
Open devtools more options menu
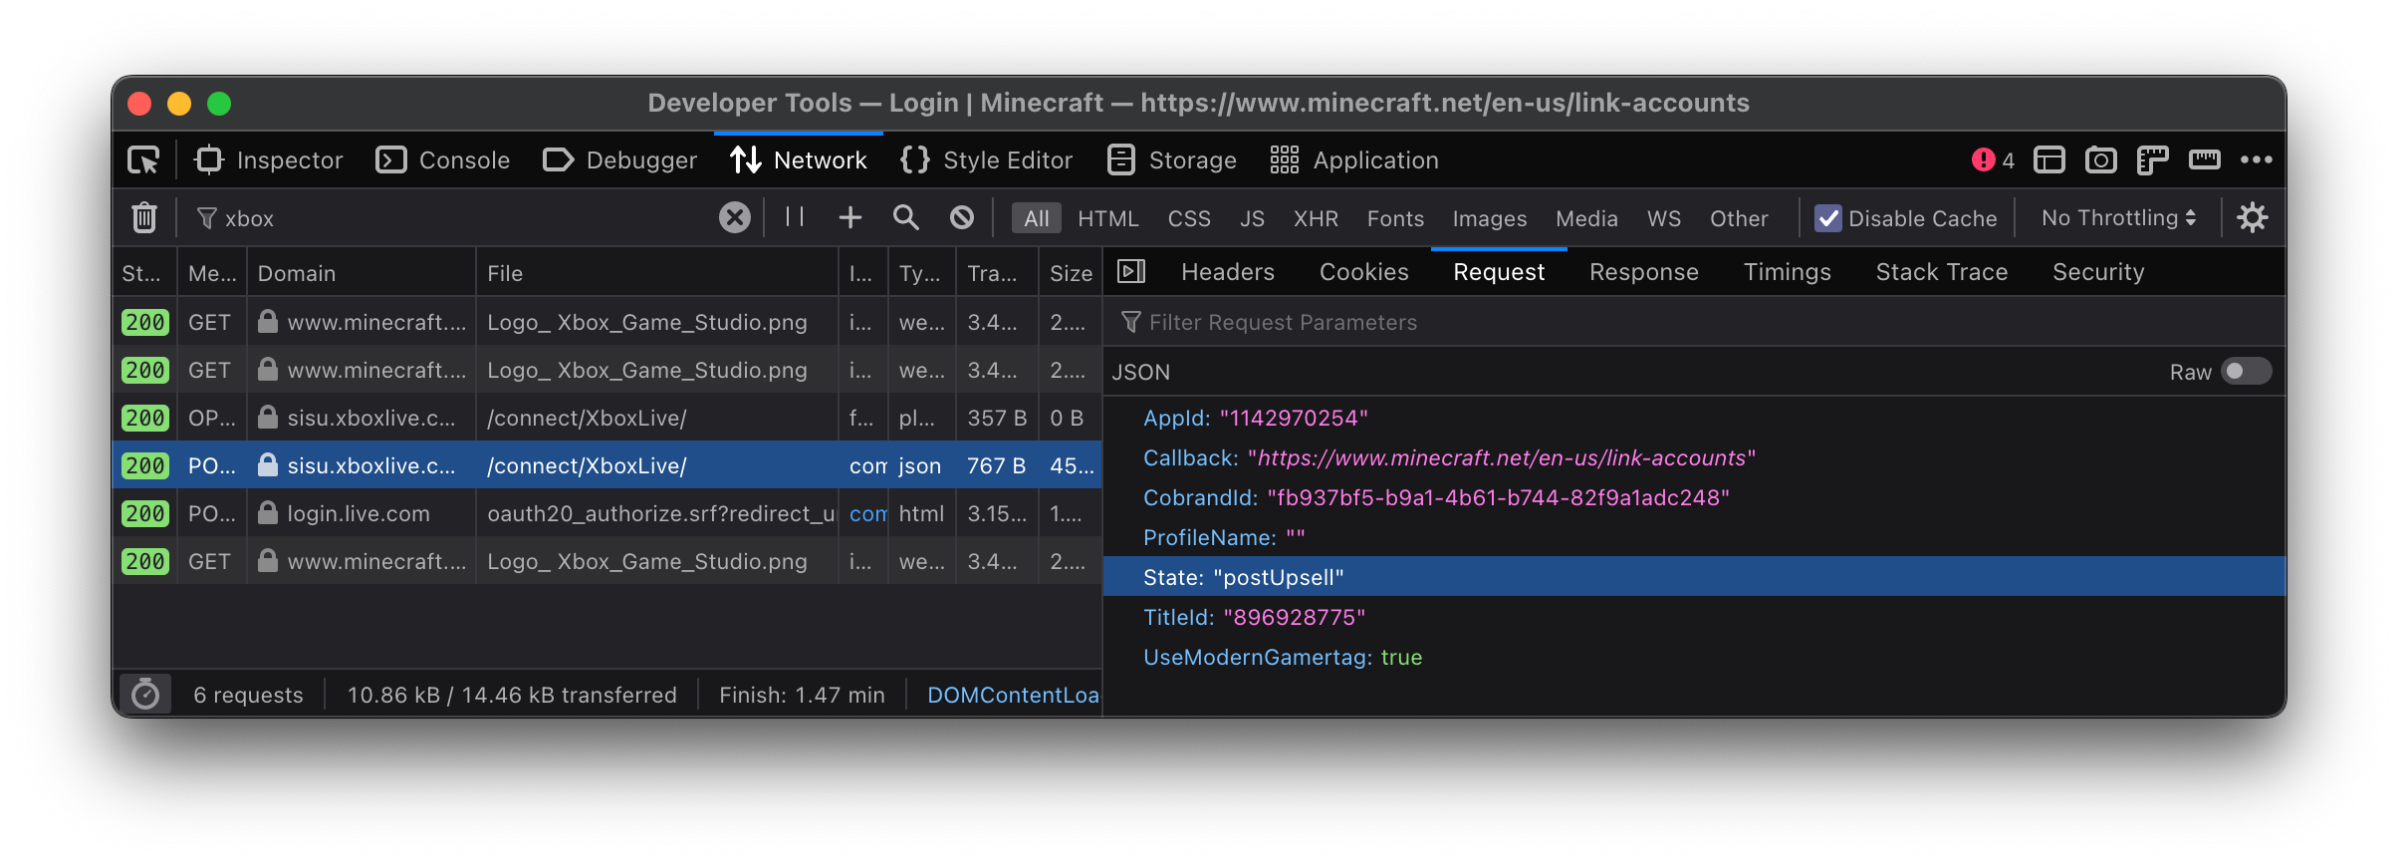2256,160
